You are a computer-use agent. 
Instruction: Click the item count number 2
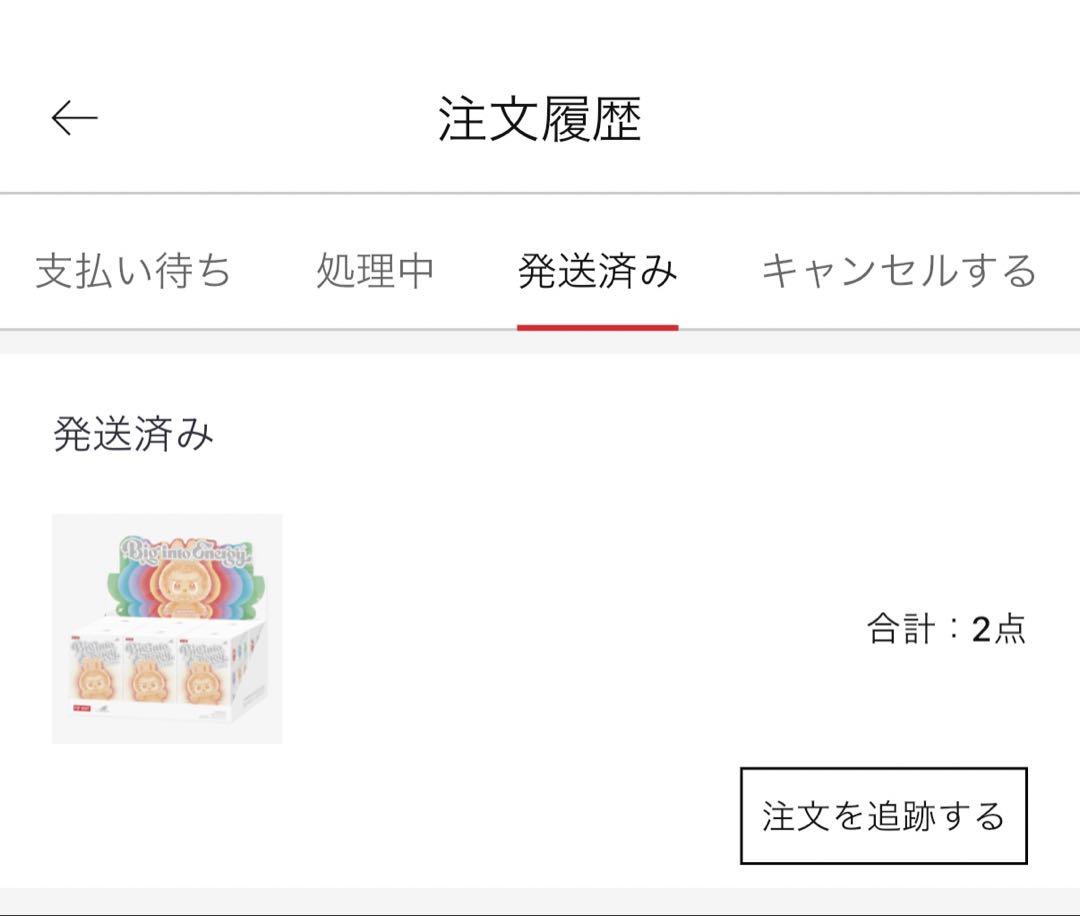point(981,629)
